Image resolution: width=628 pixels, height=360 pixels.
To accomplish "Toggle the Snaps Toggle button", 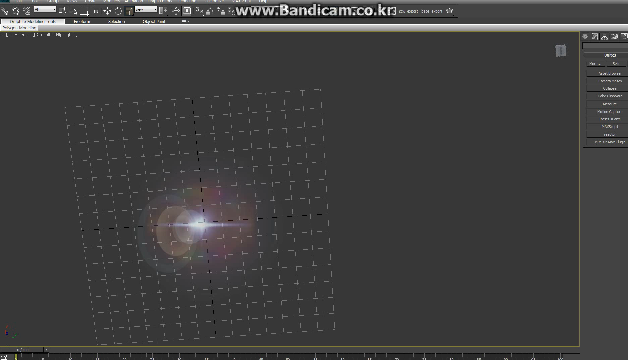I will [x=198, y=11].
